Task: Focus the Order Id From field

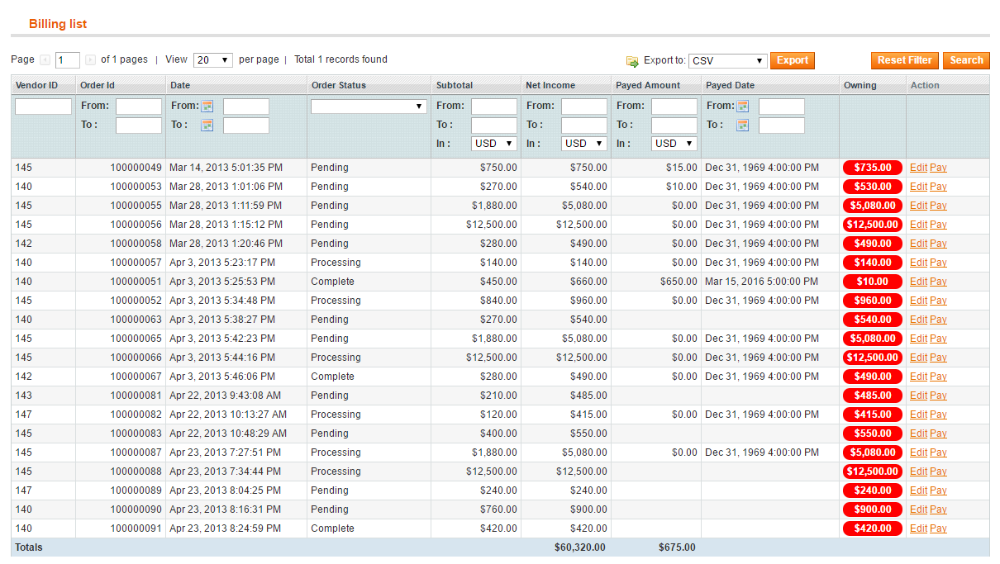Action: pos(138,107)
